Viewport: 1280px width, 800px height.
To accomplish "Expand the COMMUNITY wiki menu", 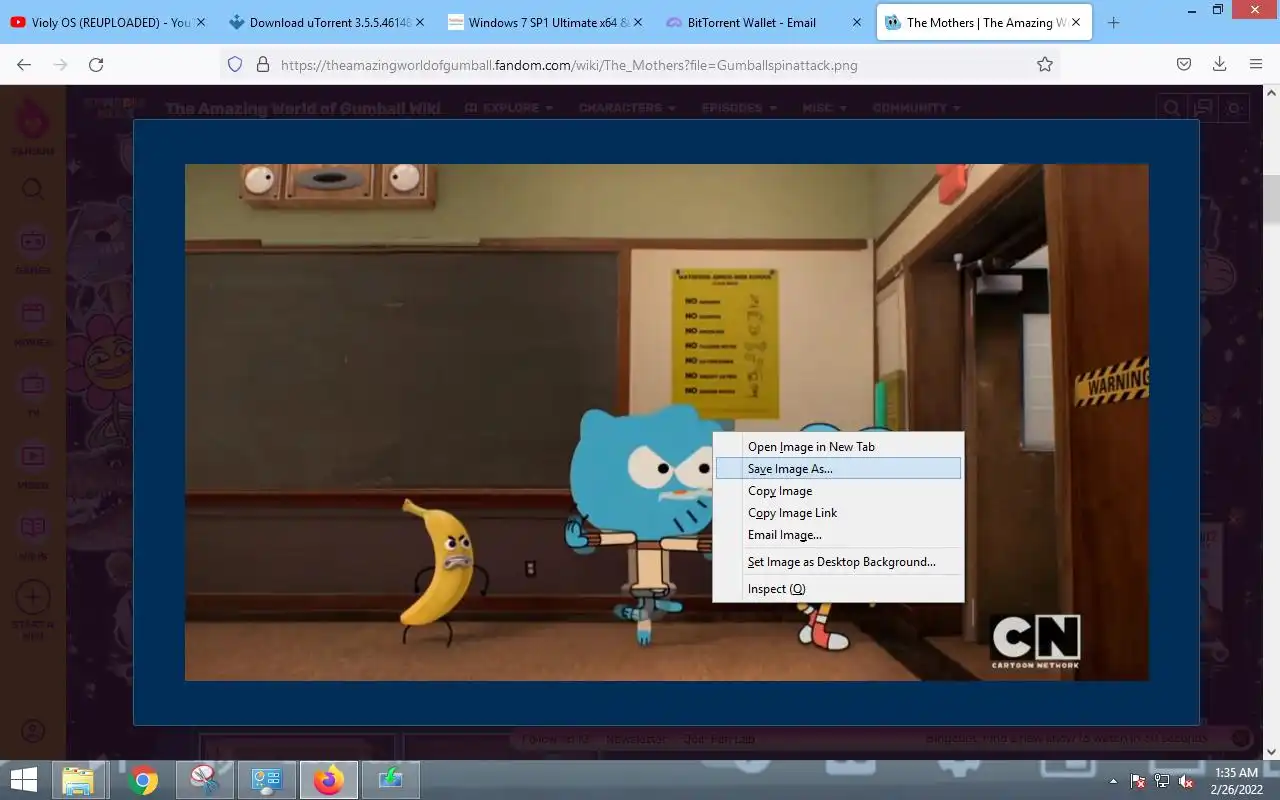I will pyautogui.click(x=917, y=108).
